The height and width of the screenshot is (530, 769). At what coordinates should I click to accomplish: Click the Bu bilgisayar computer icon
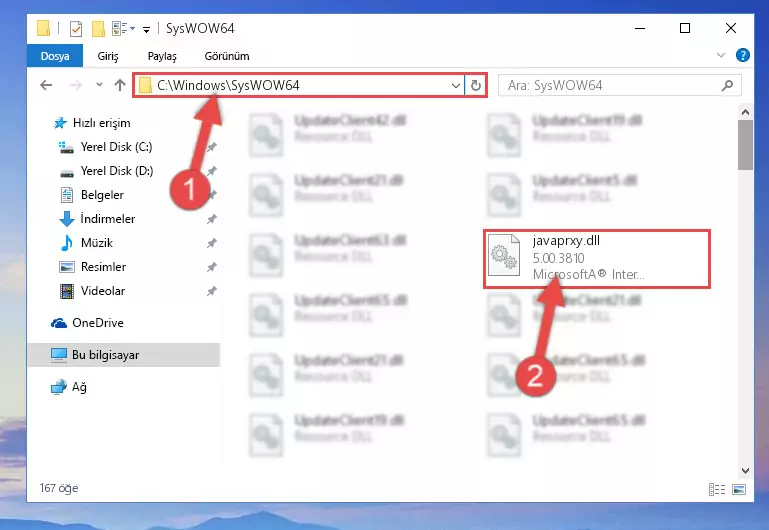click(x=59, y=355)
